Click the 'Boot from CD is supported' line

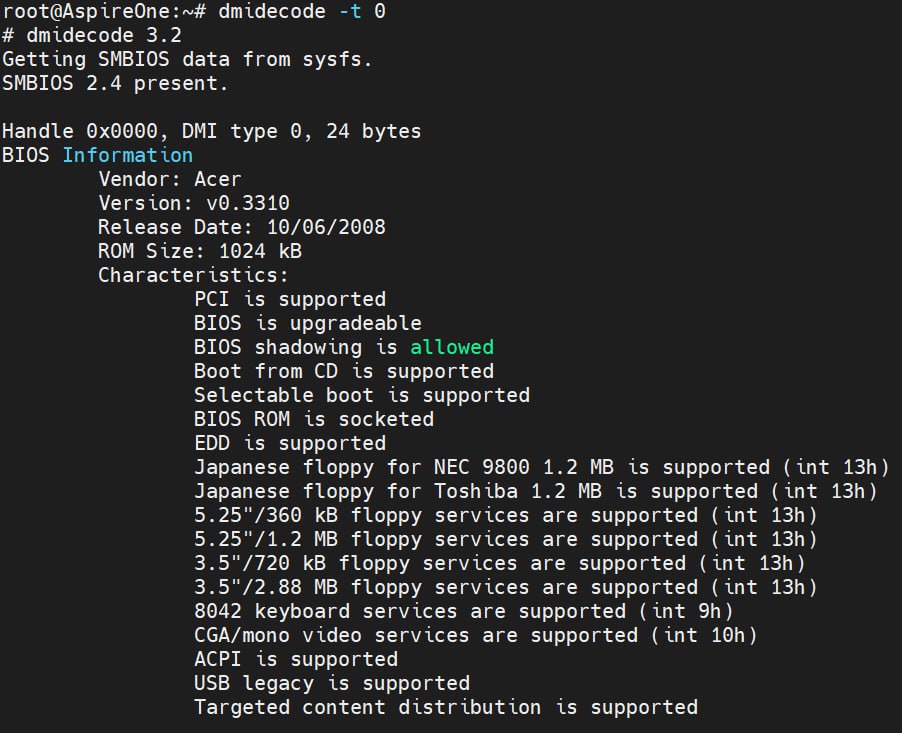(343, 371)
